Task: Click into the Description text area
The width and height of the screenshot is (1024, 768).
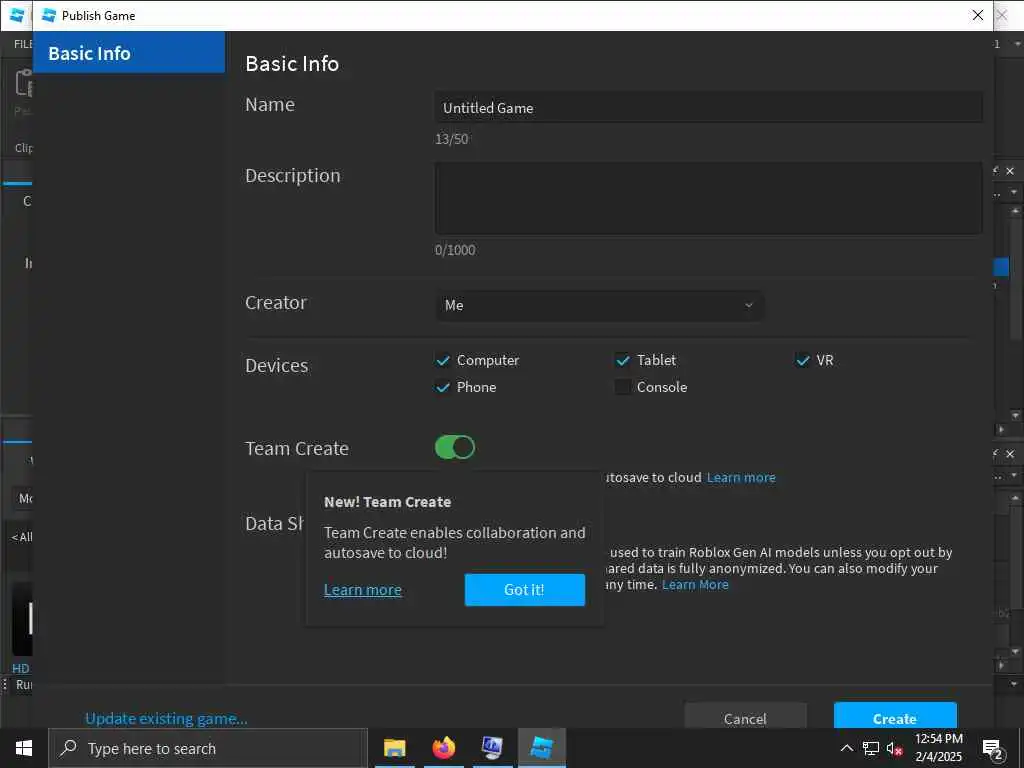Action: [x=709, y=198]
